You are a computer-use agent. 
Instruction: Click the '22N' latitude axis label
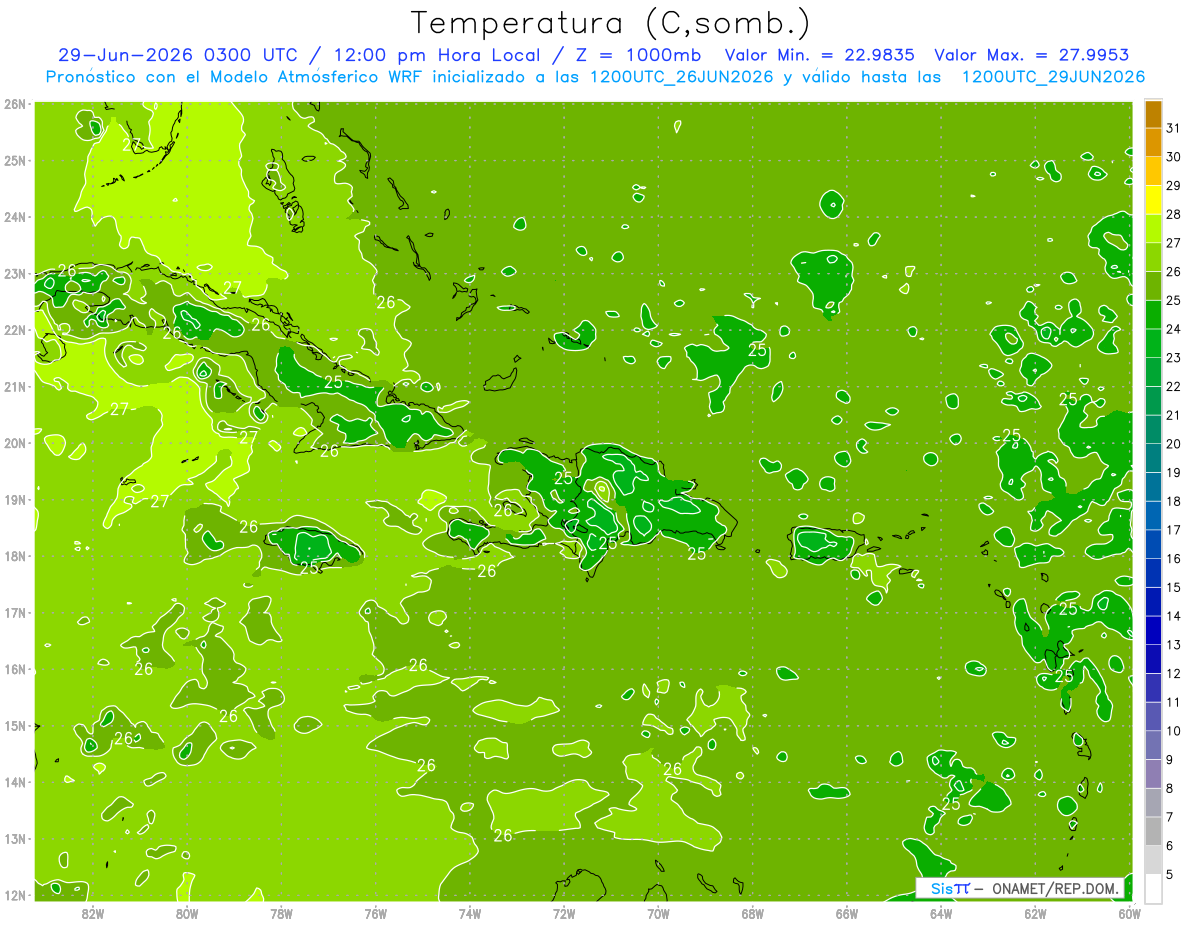click(x=15, y=330)
